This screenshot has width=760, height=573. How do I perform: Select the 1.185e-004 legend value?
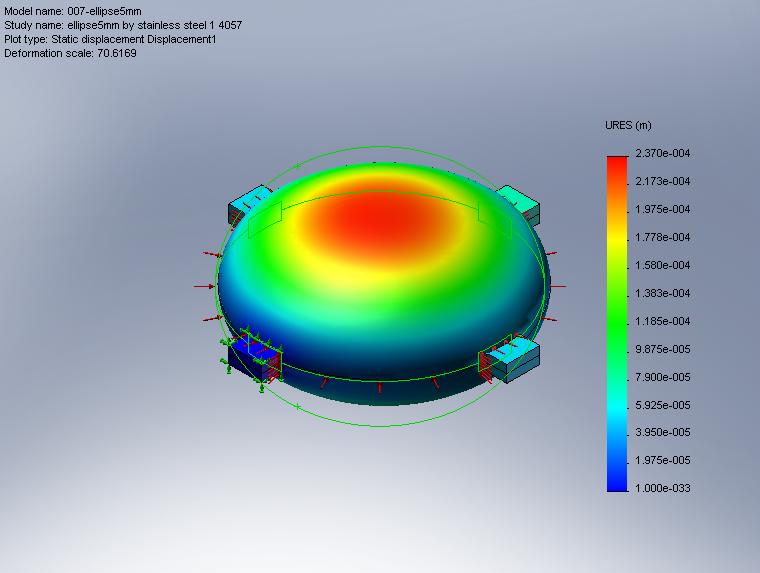tap(662, 321)
